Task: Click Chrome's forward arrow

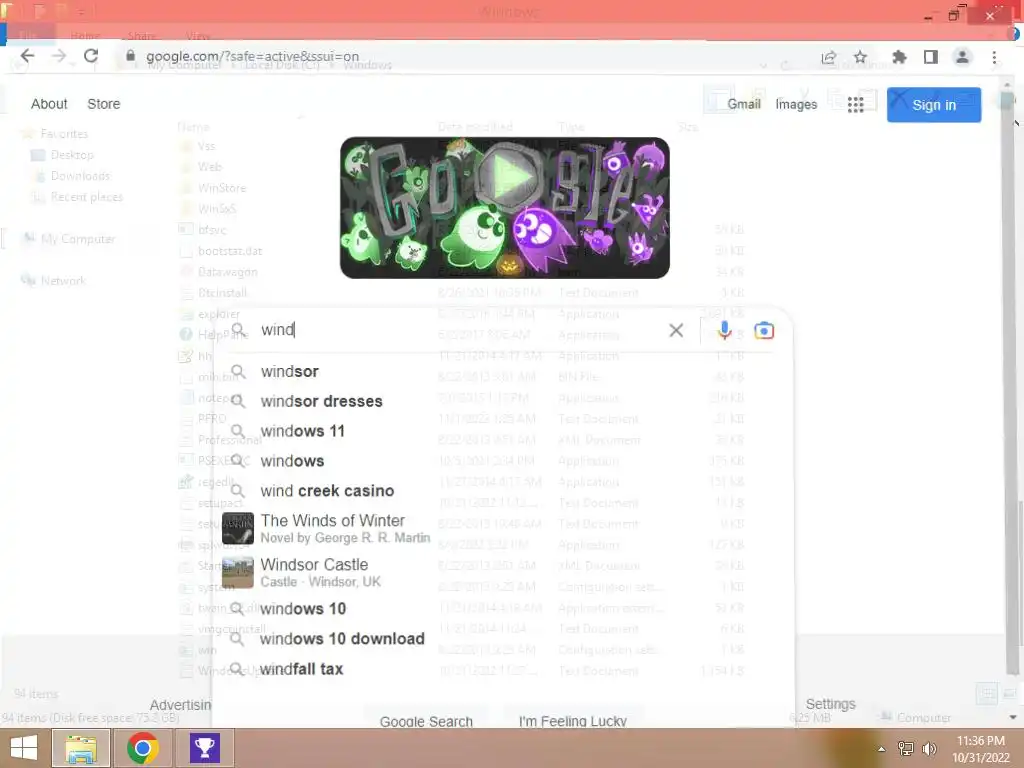Action: tap(59, 56)
